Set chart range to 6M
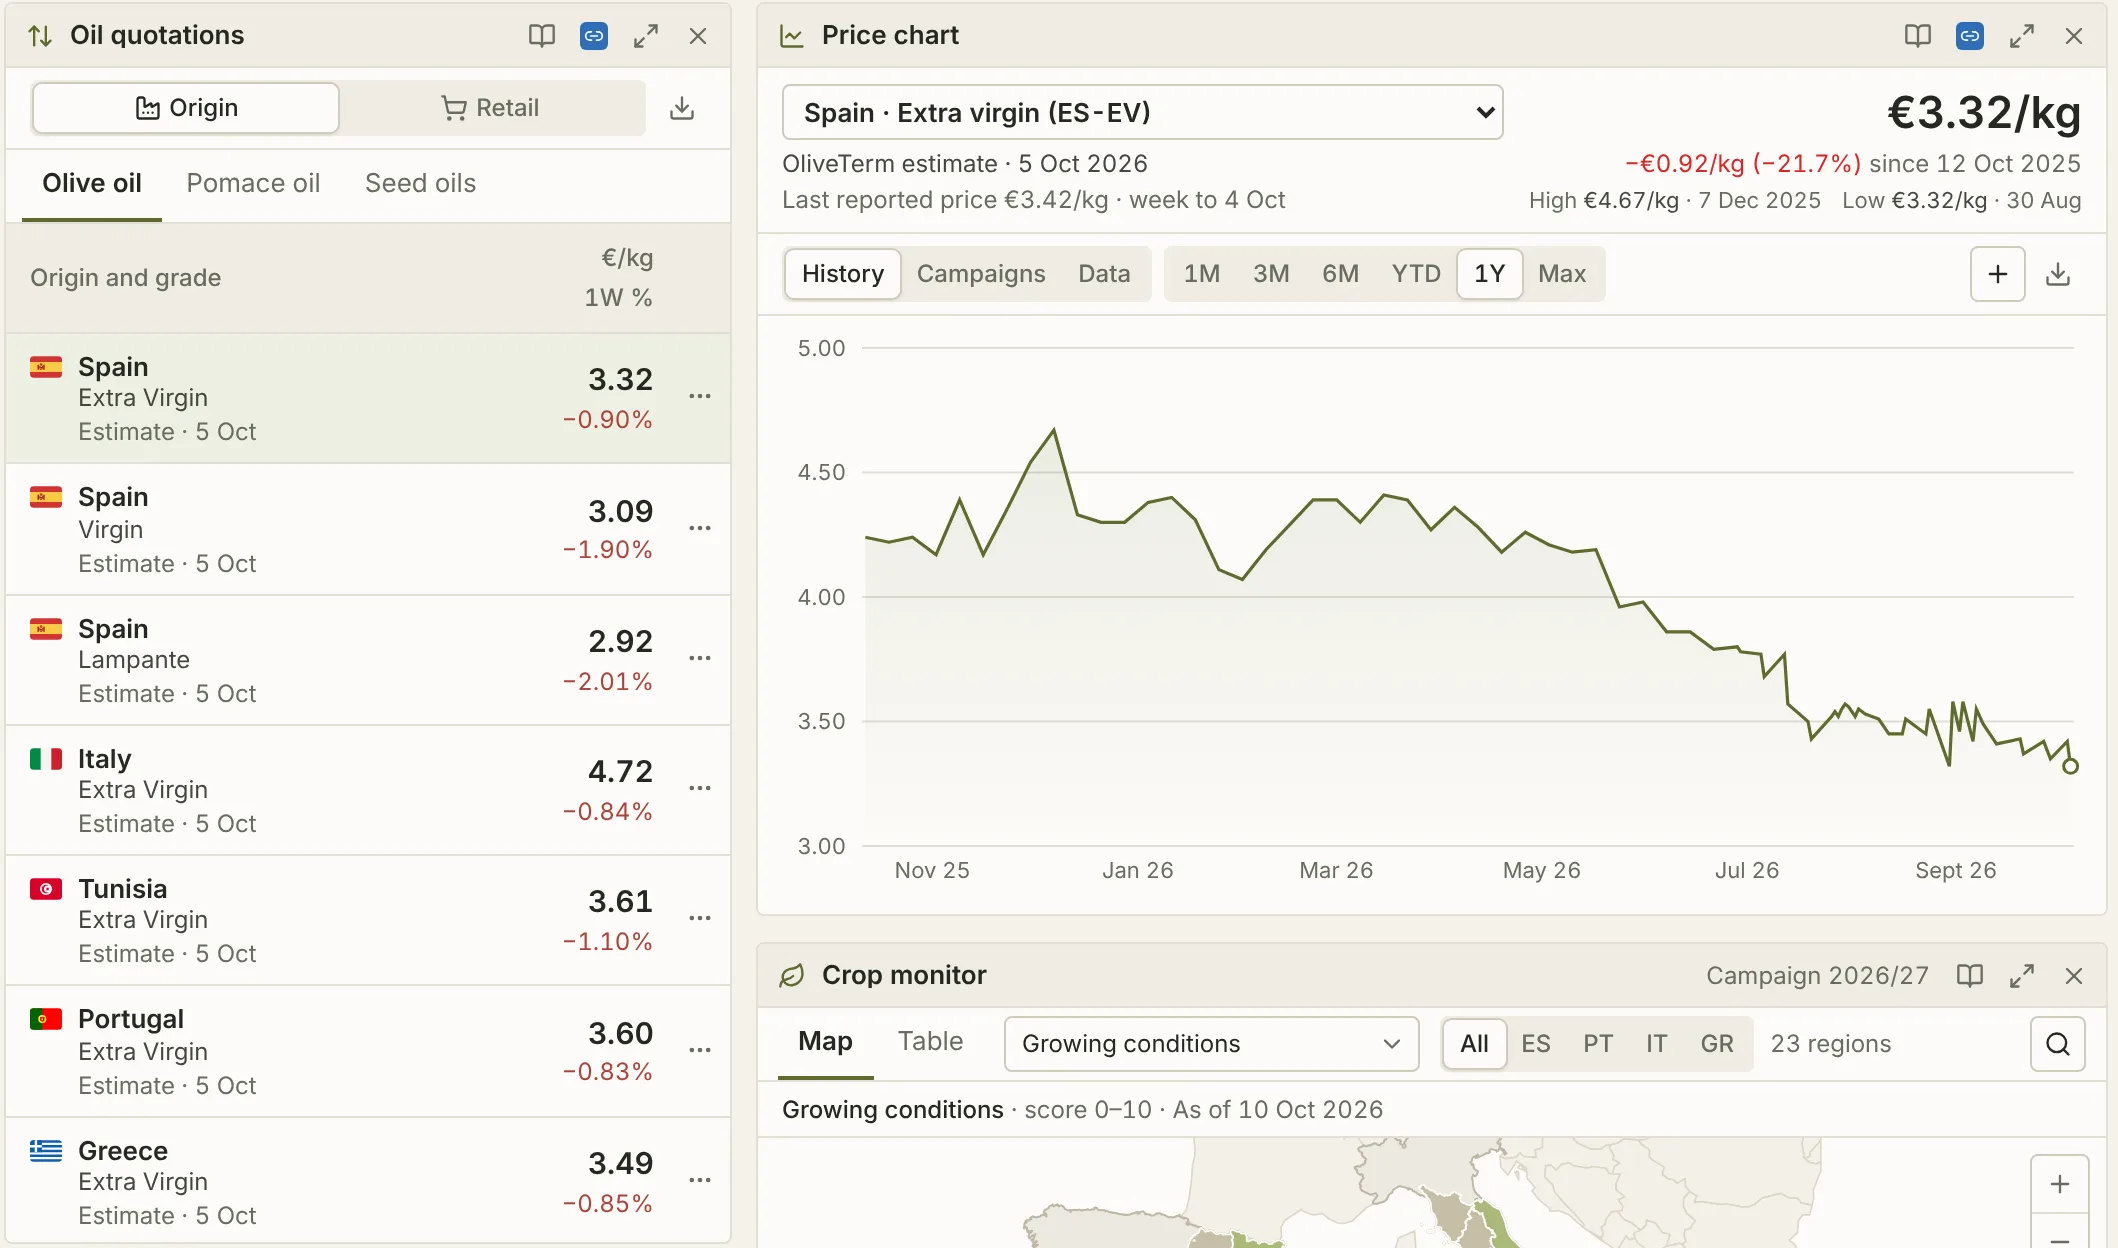This screenshot has height=1248, width=2118. point(1340,274)
